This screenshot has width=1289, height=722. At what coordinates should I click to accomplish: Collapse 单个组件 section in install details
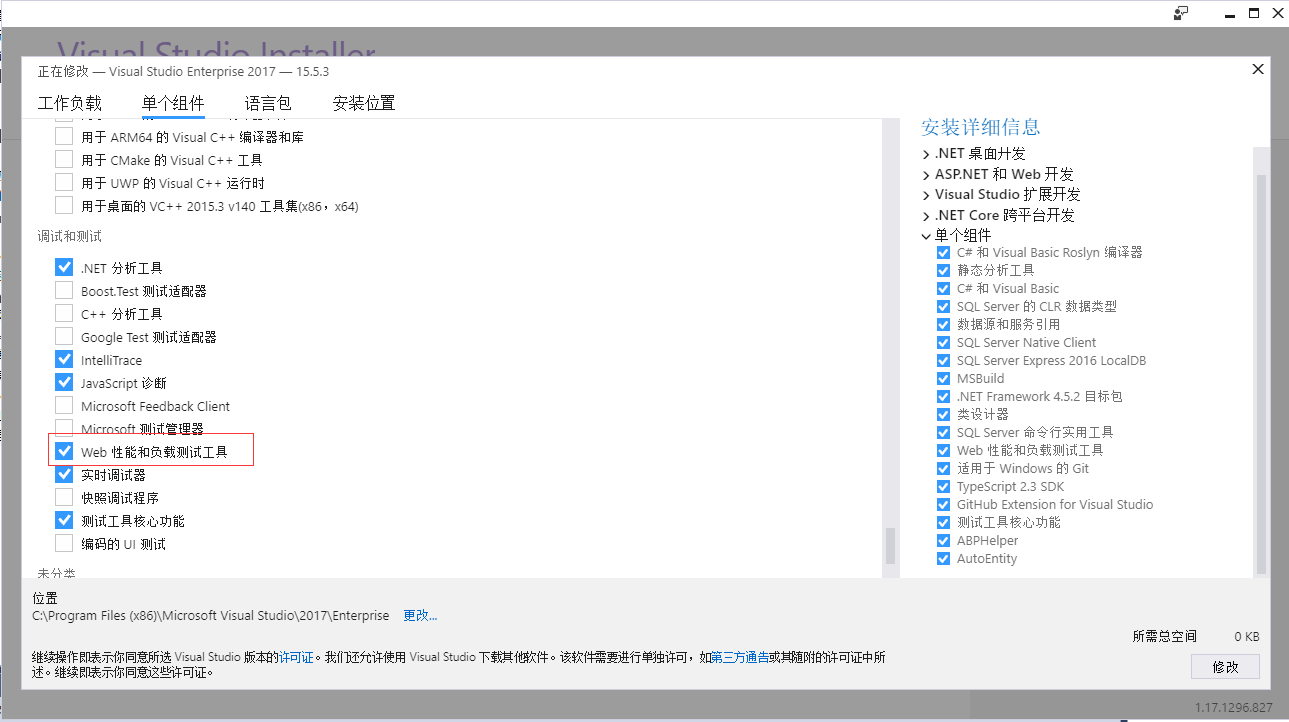click(x=926, y=236)
